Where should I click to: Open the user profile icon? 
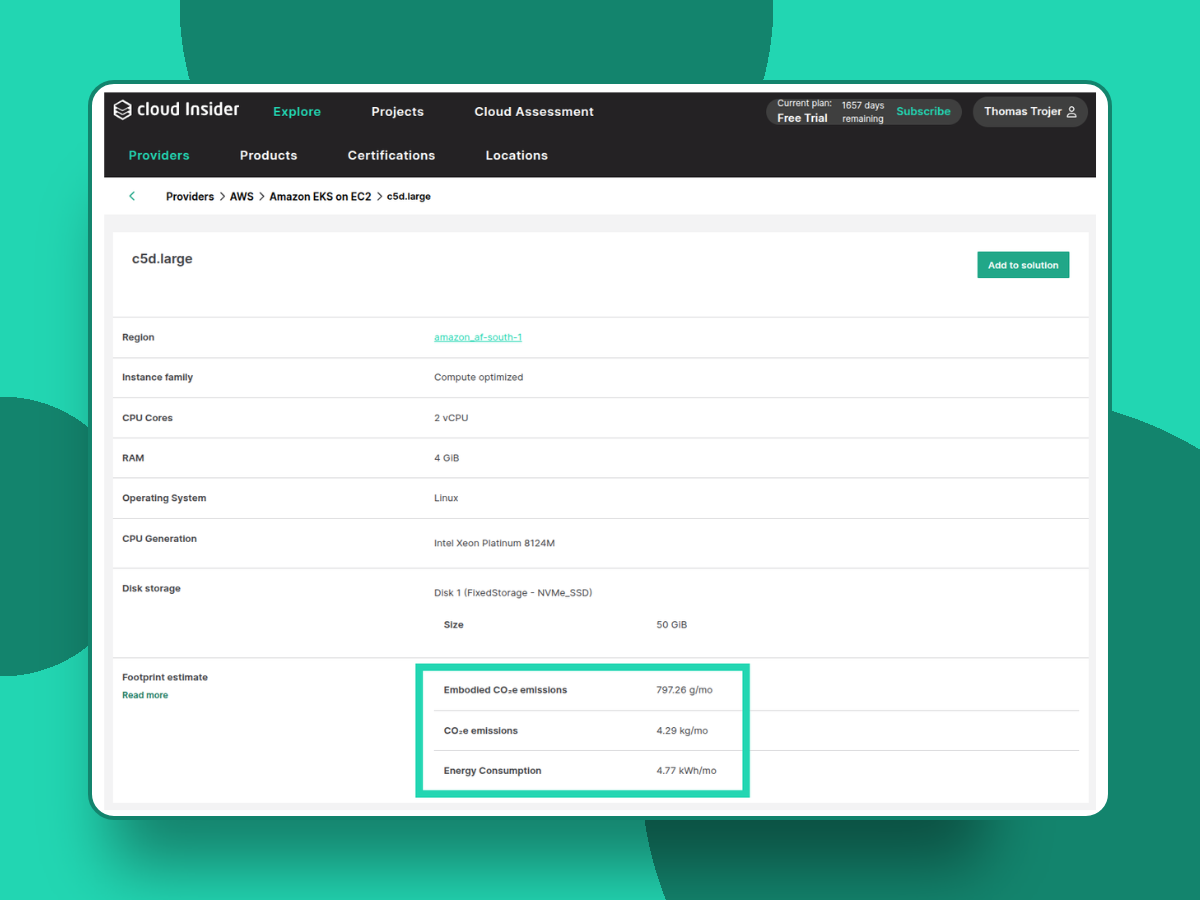point(1072,112)
